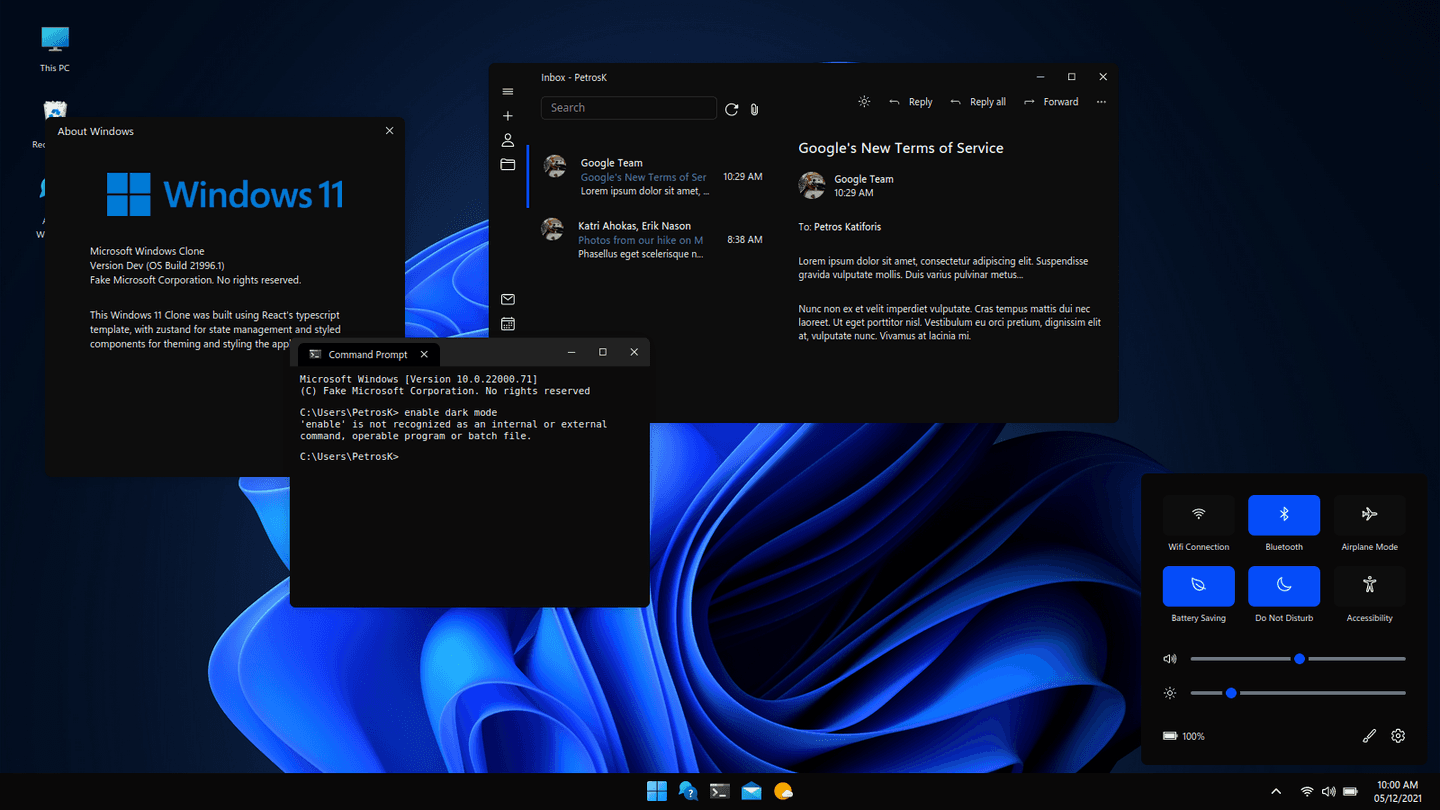Toggle the Accessibility quick setting
This screenshot has height=810, width=1440.
click(x=1369, y=586)
